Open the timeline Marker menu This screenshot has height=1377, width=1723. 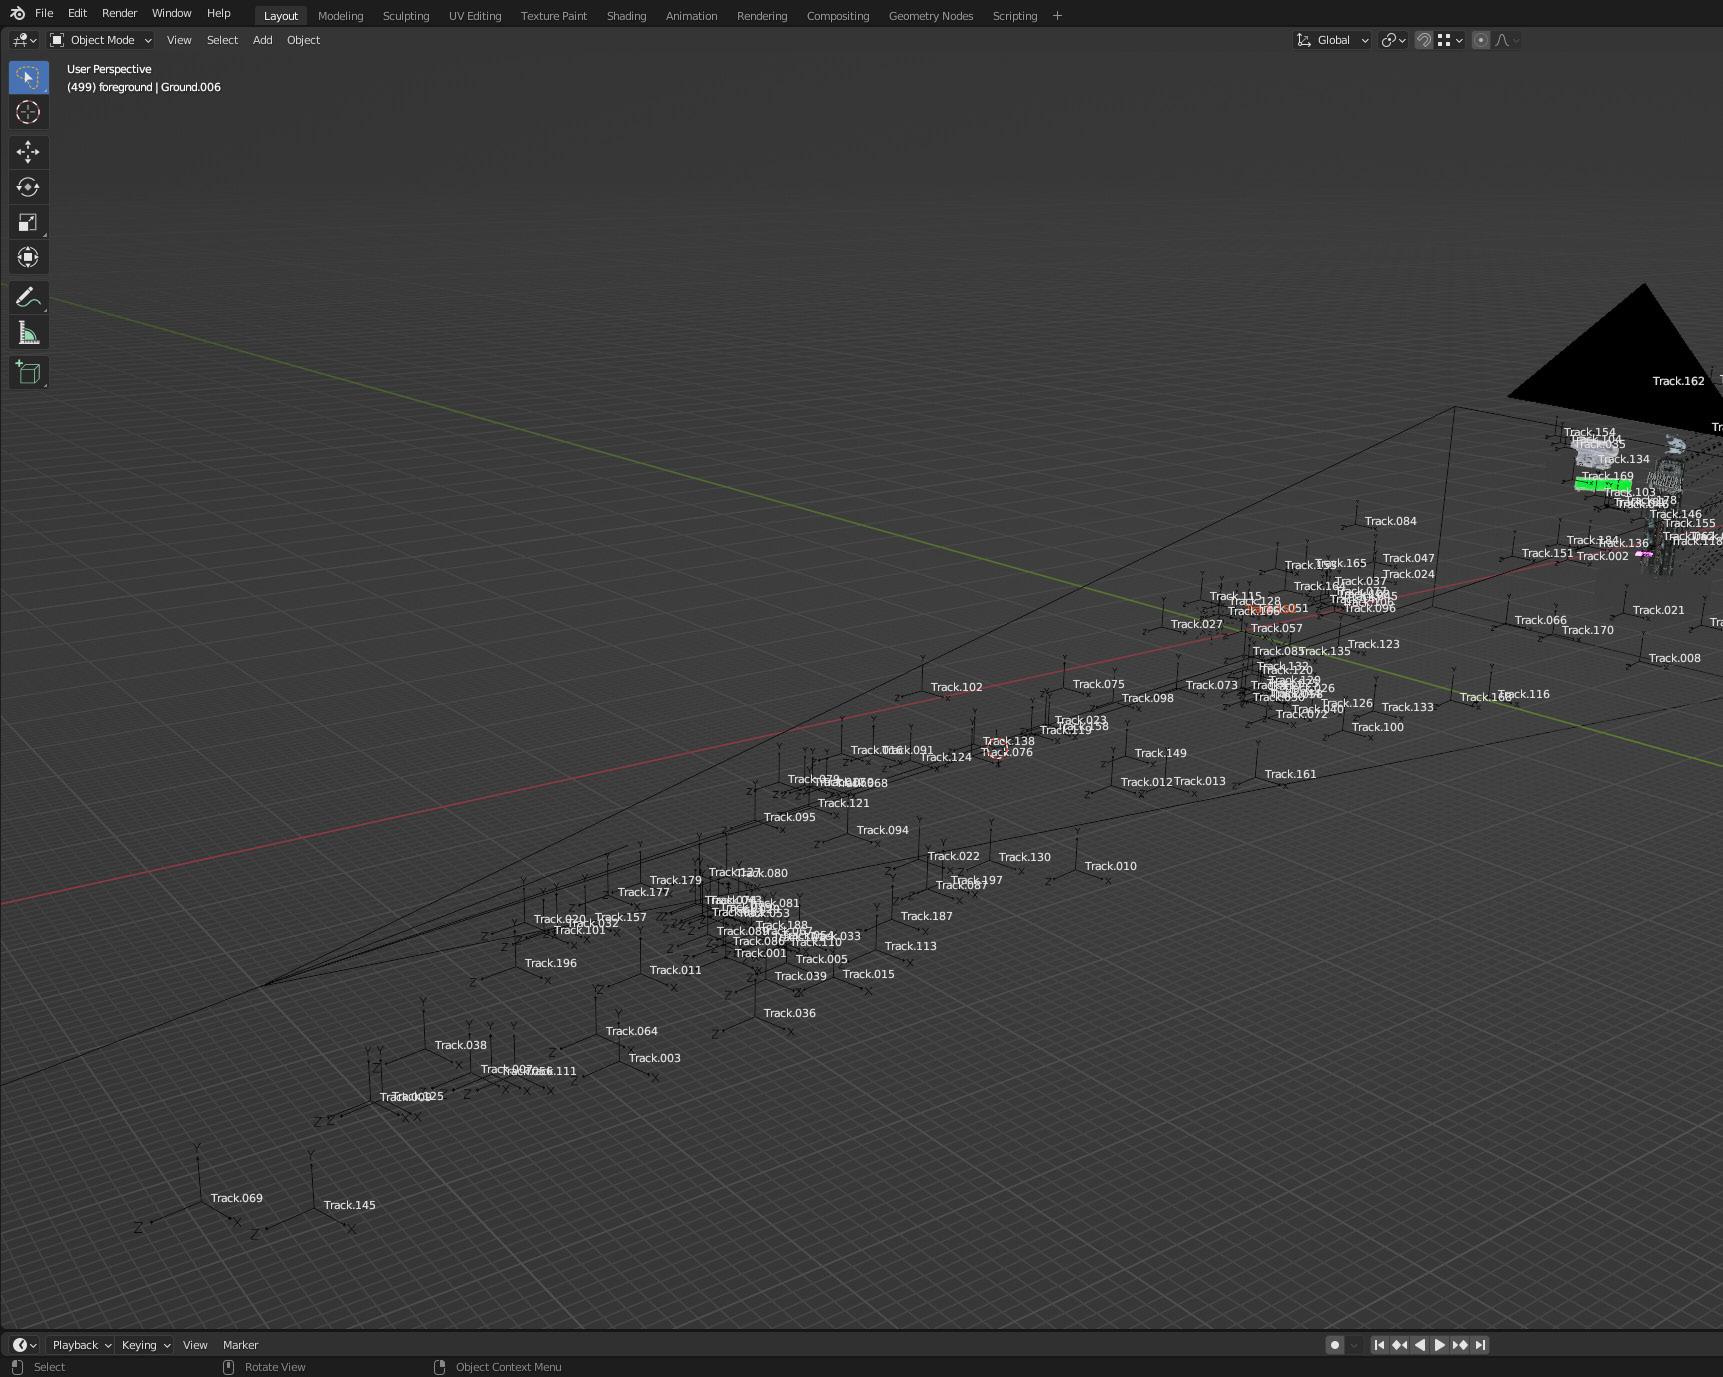coord(240,1345)
